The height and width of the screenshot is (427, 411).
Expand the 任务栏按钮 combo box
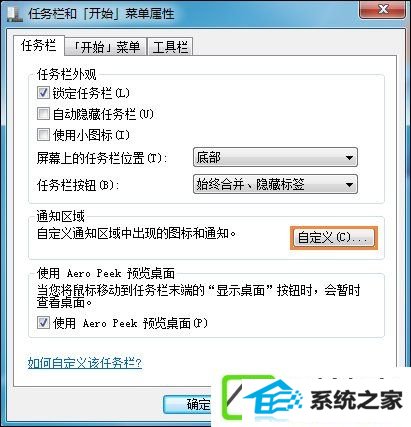275,184
